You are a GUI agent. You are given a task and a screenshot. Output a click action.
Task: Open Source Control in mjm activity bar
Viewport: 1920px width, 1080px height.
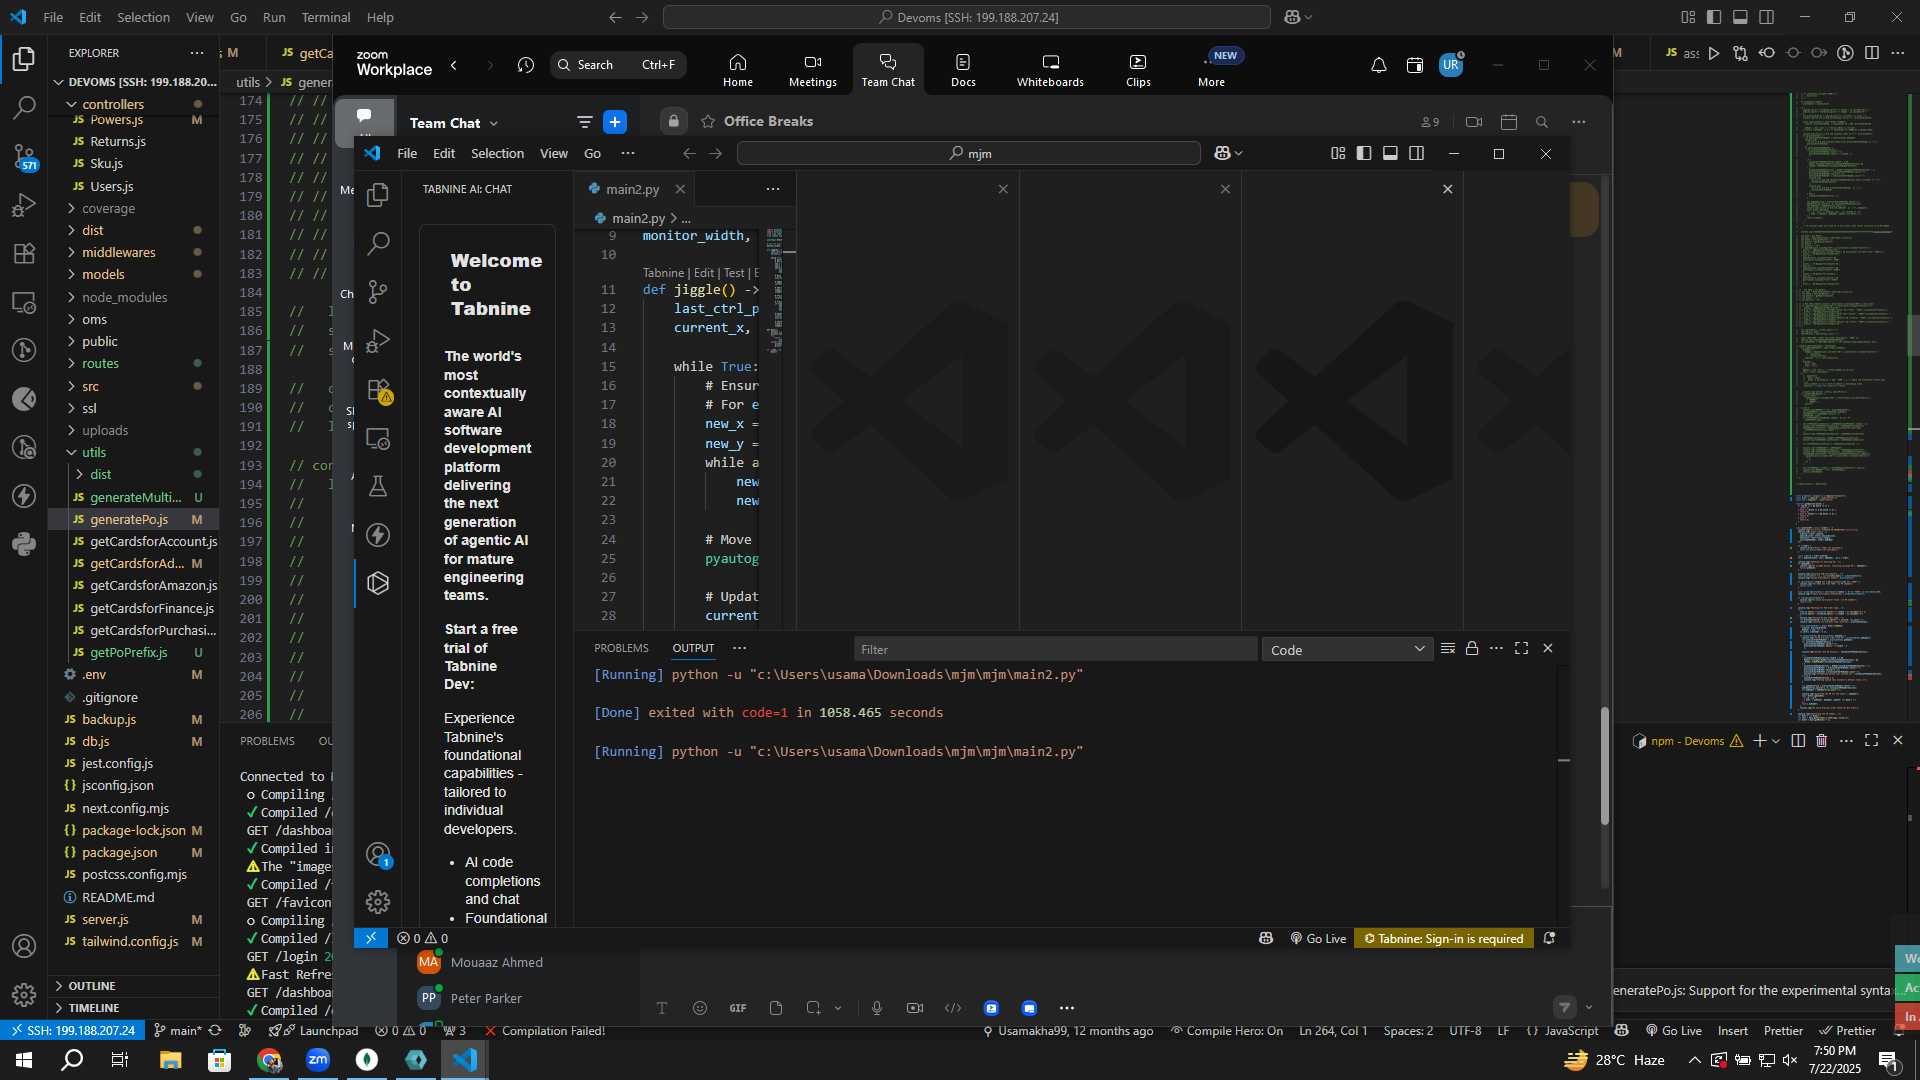point(378,292)
